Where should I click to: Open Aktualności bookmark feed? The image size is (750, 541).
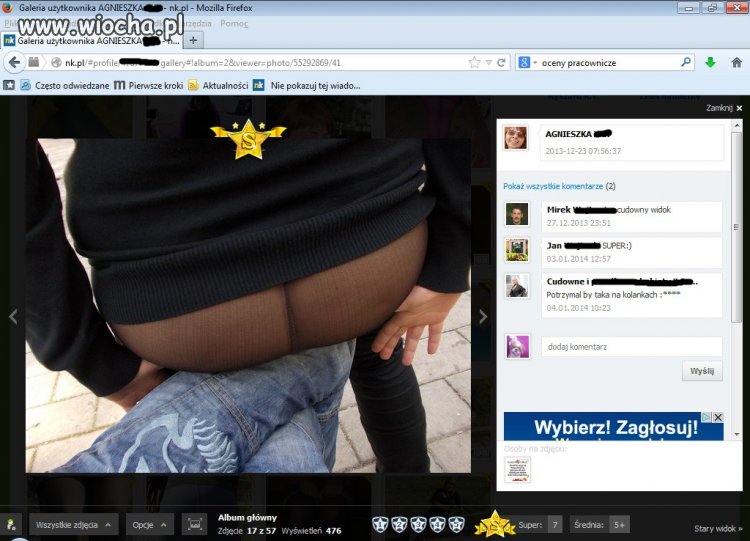pyautogui.click(x=218, y=86)
